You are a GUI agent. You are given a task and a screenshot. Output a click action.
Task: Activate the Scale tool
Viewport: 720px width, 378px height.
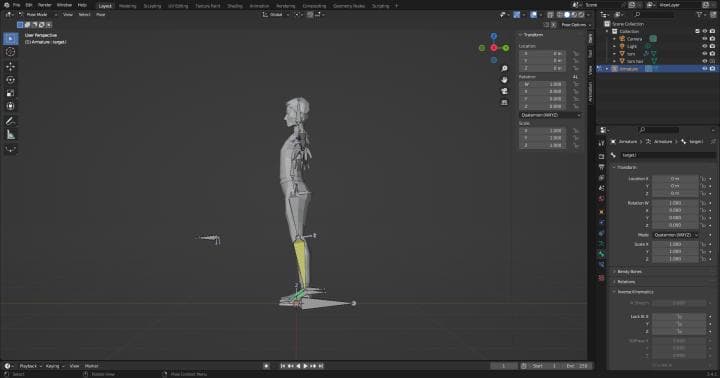pos(10,93)
